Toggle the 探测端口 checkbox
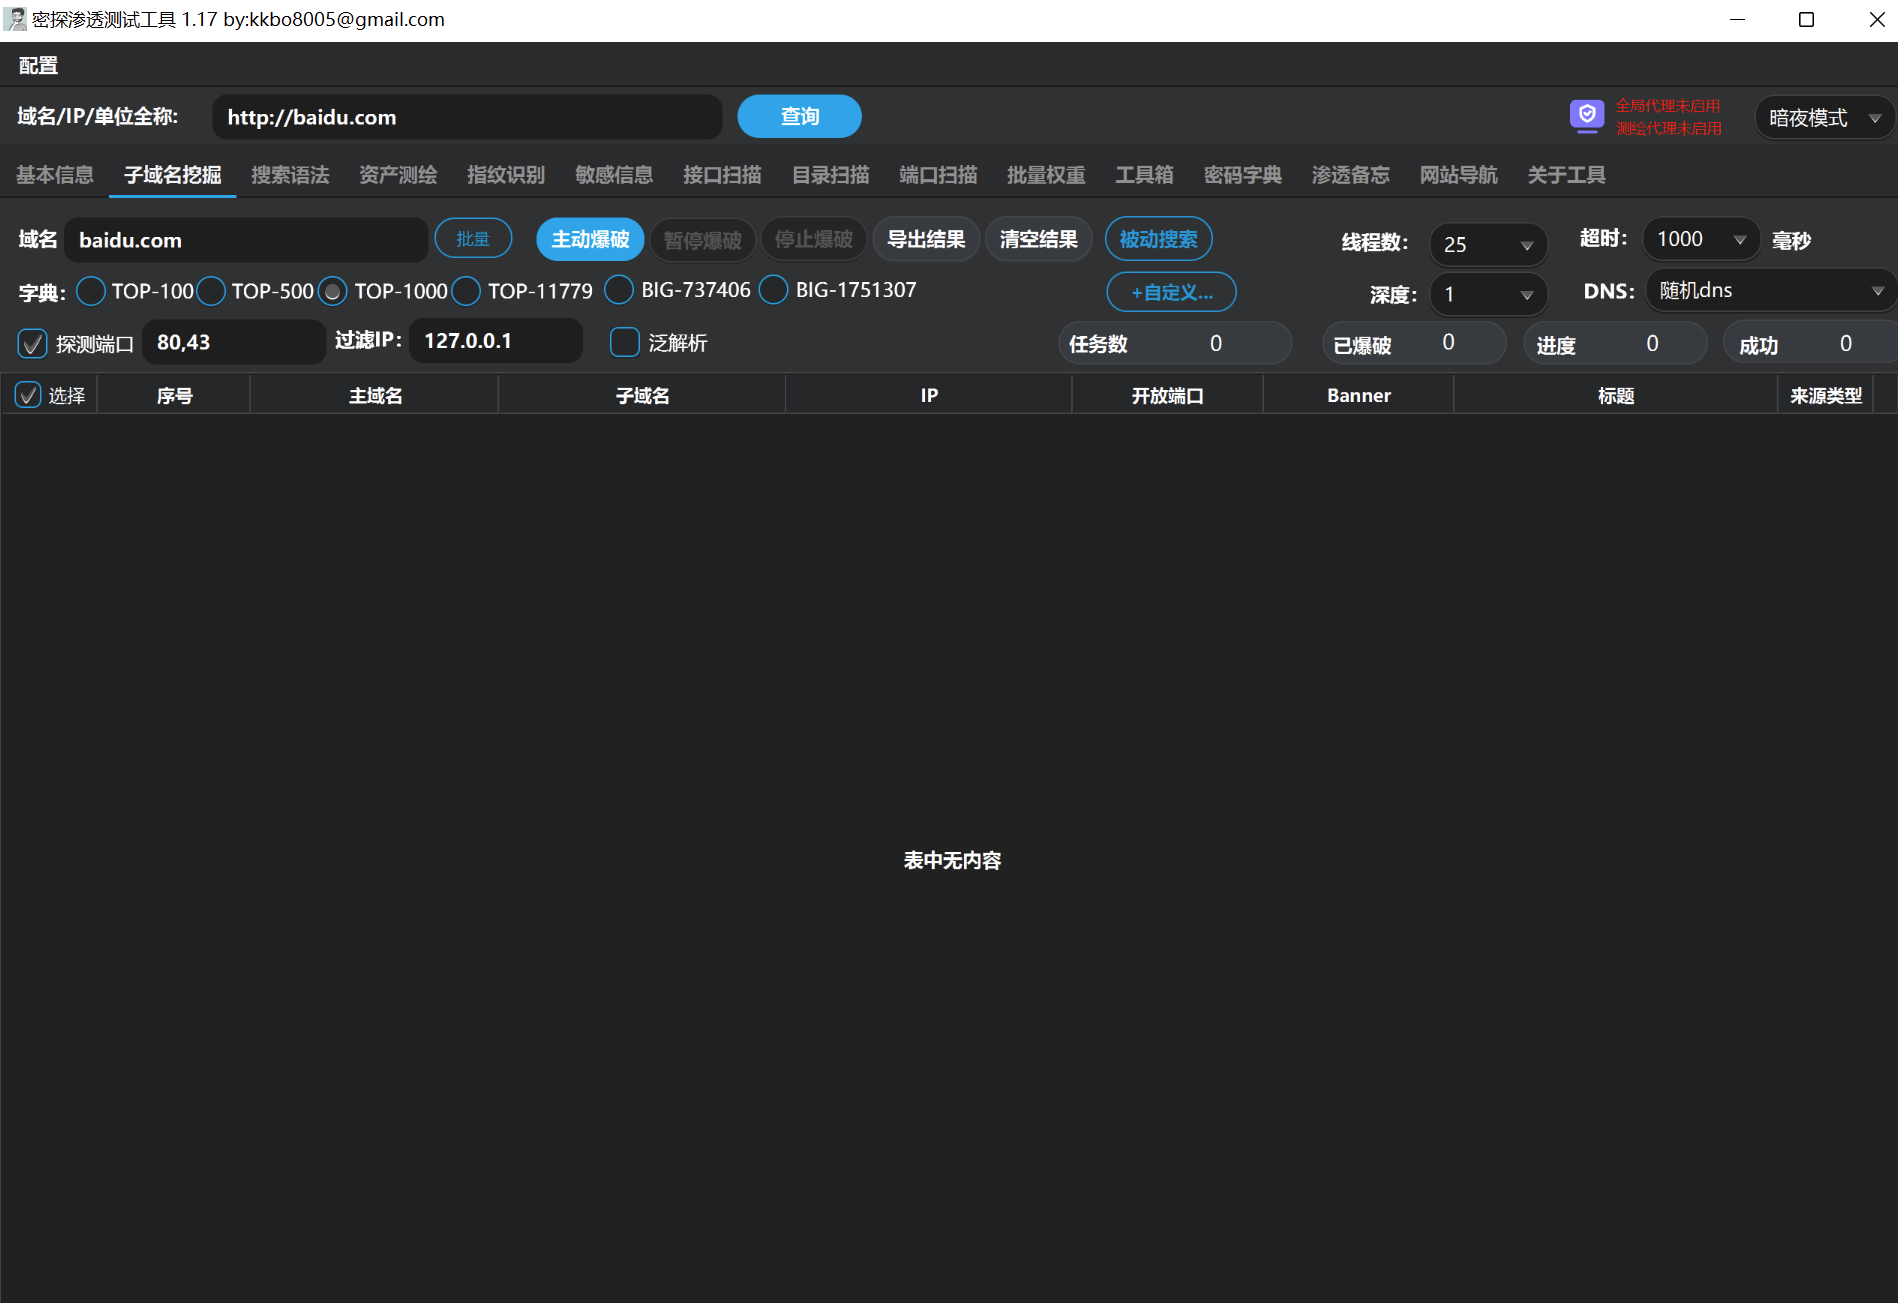1898x1303 pixels. point(33,344)
